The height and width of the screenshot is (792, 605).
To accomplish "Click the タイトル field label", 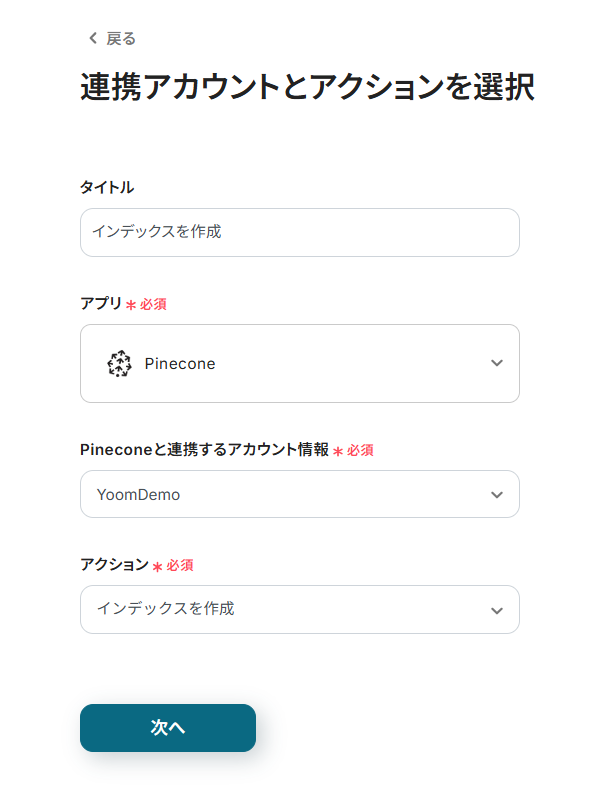I will (x=107, y=187).
